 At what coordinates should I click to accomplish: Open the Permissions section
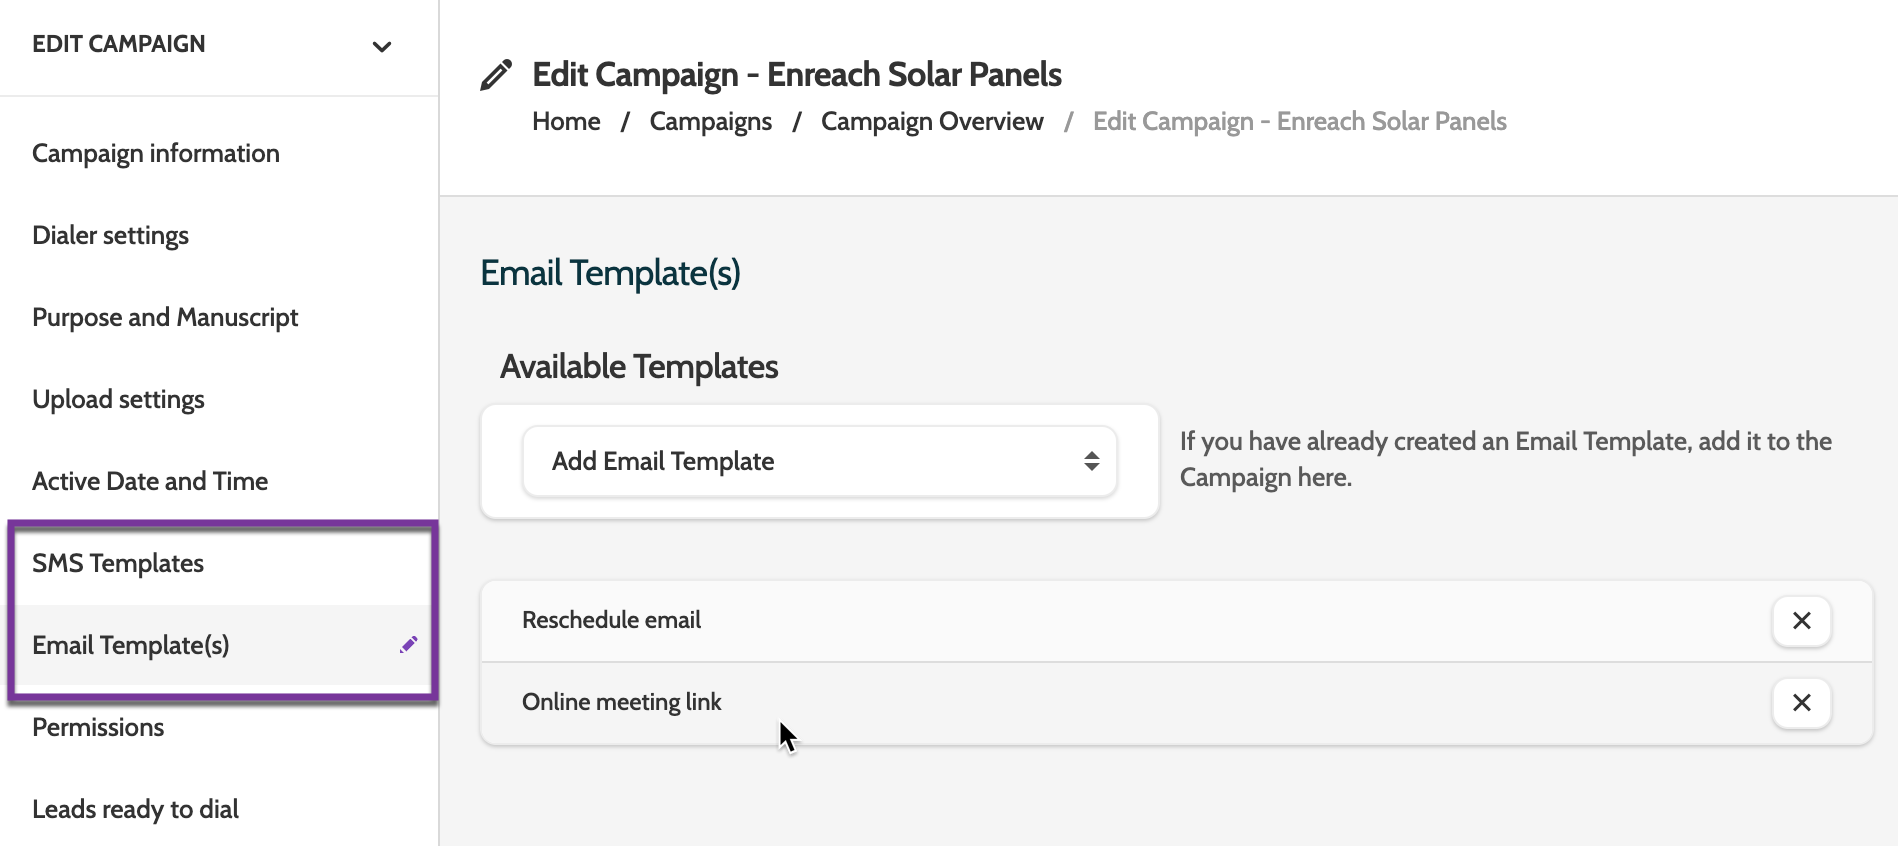[98, 727]
